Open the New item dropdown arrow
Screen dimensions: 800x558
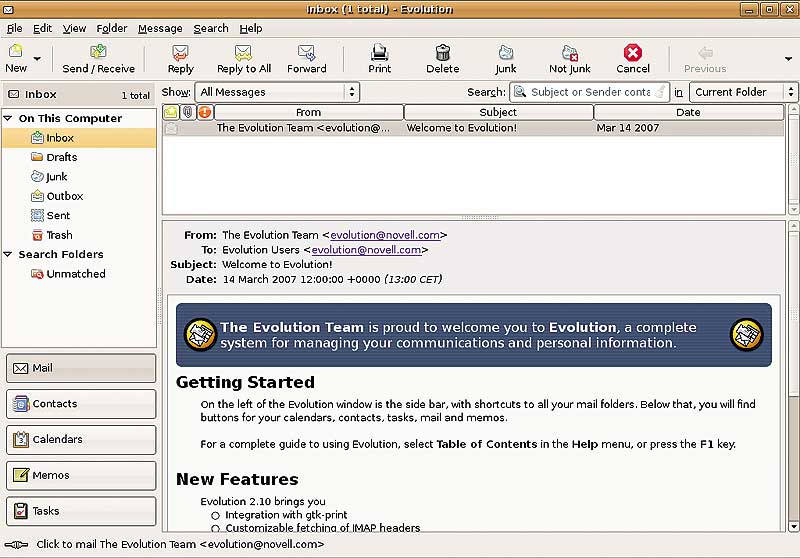pos(37,59)
